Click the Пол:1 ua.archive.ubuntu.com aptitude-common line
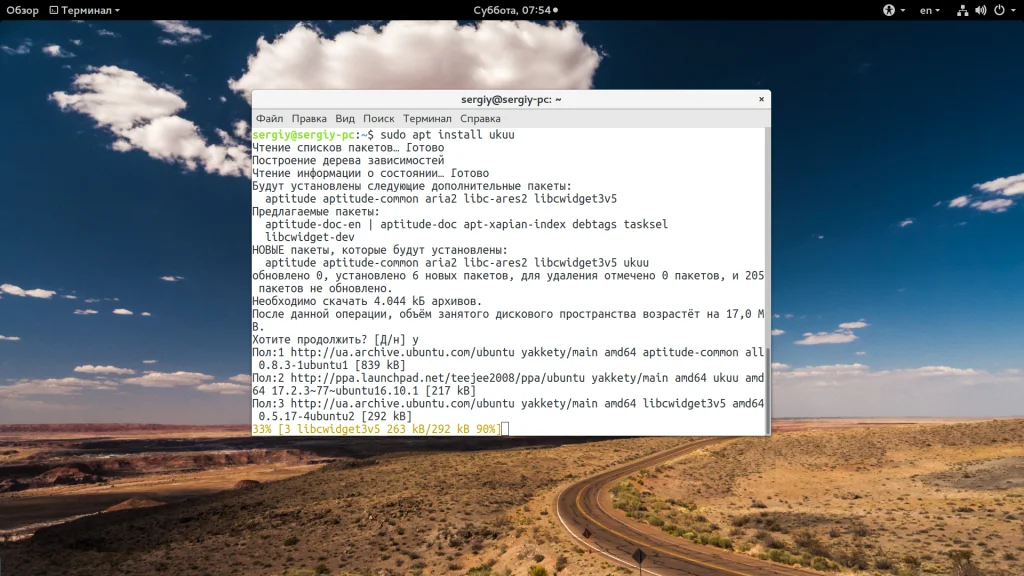The image size is (1024, 576). [x=508, y=353]
